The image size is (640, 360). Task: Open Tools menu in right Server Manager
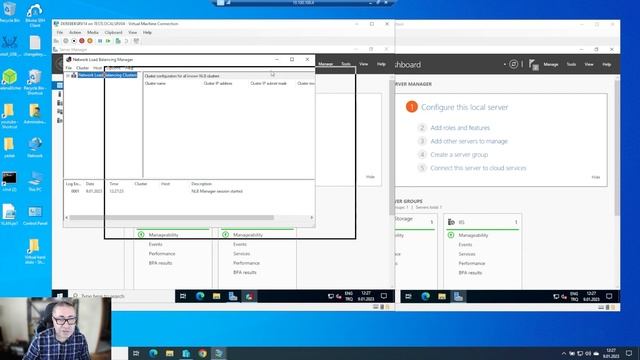click(x=571, y=64)
